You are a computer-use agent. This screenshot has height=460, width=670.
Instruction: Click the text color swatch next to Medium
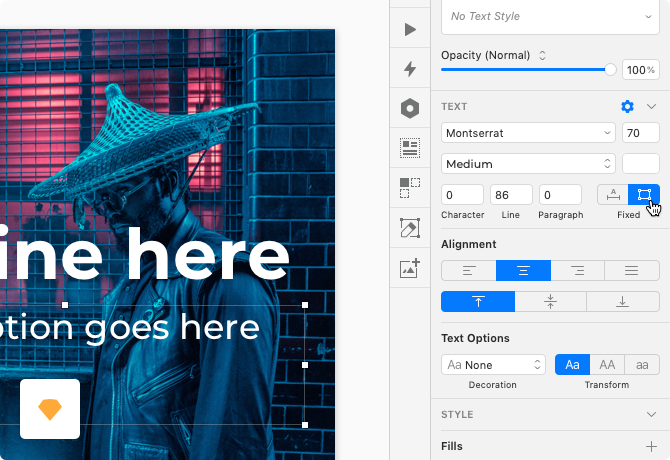tap(641, 164)
